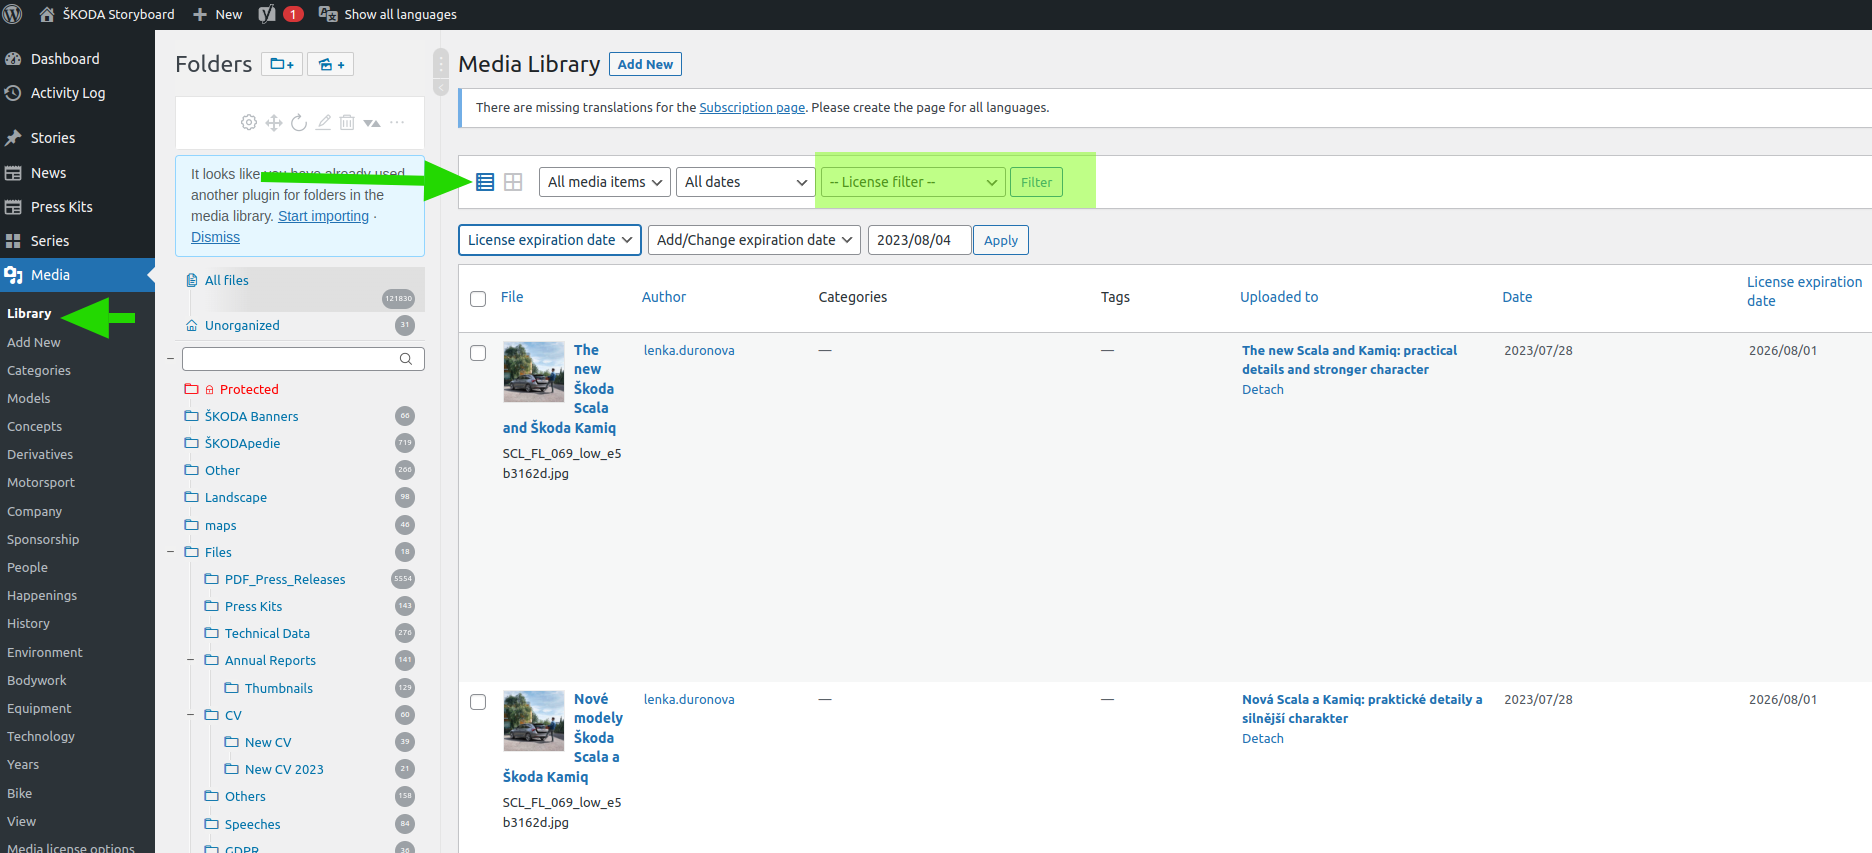Collapse the root folder tree toggle beside search
Screen dimensions: 1872x853
click(x=171, y=358)
